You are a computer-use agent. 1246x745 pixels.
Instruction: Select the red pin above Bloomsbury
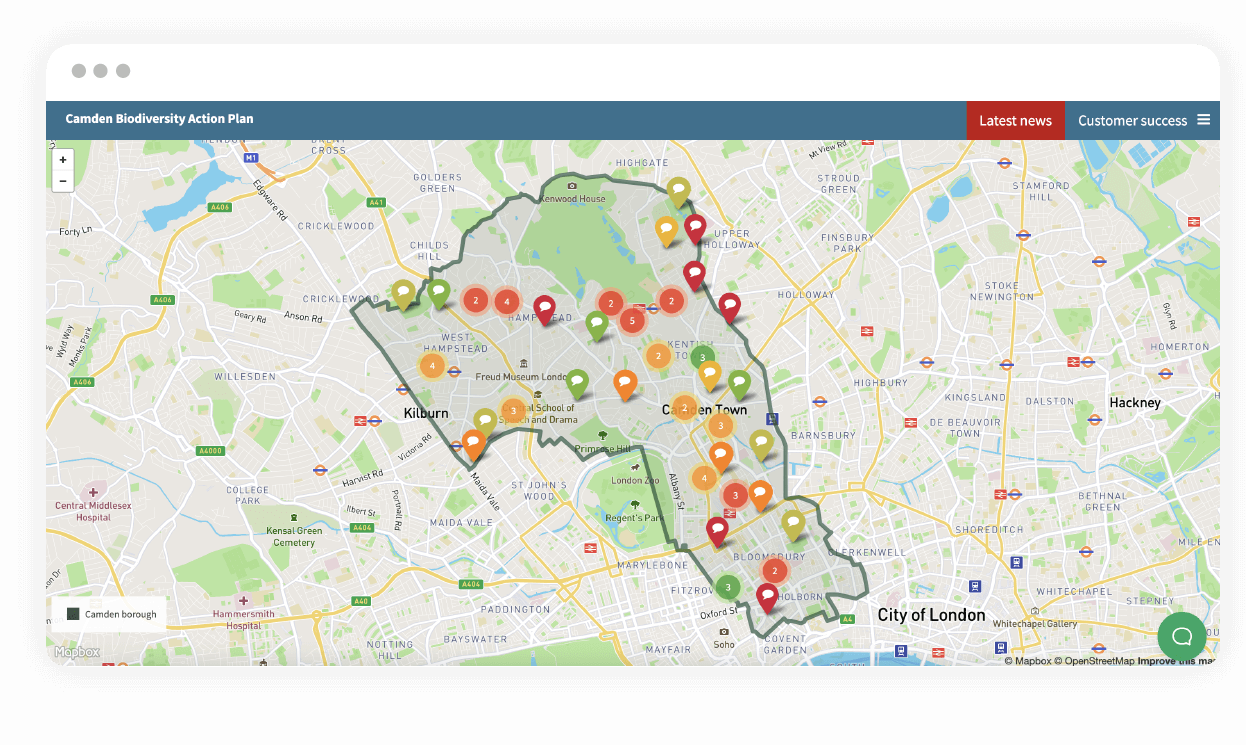pyautogui.click(x=717, y=532)
